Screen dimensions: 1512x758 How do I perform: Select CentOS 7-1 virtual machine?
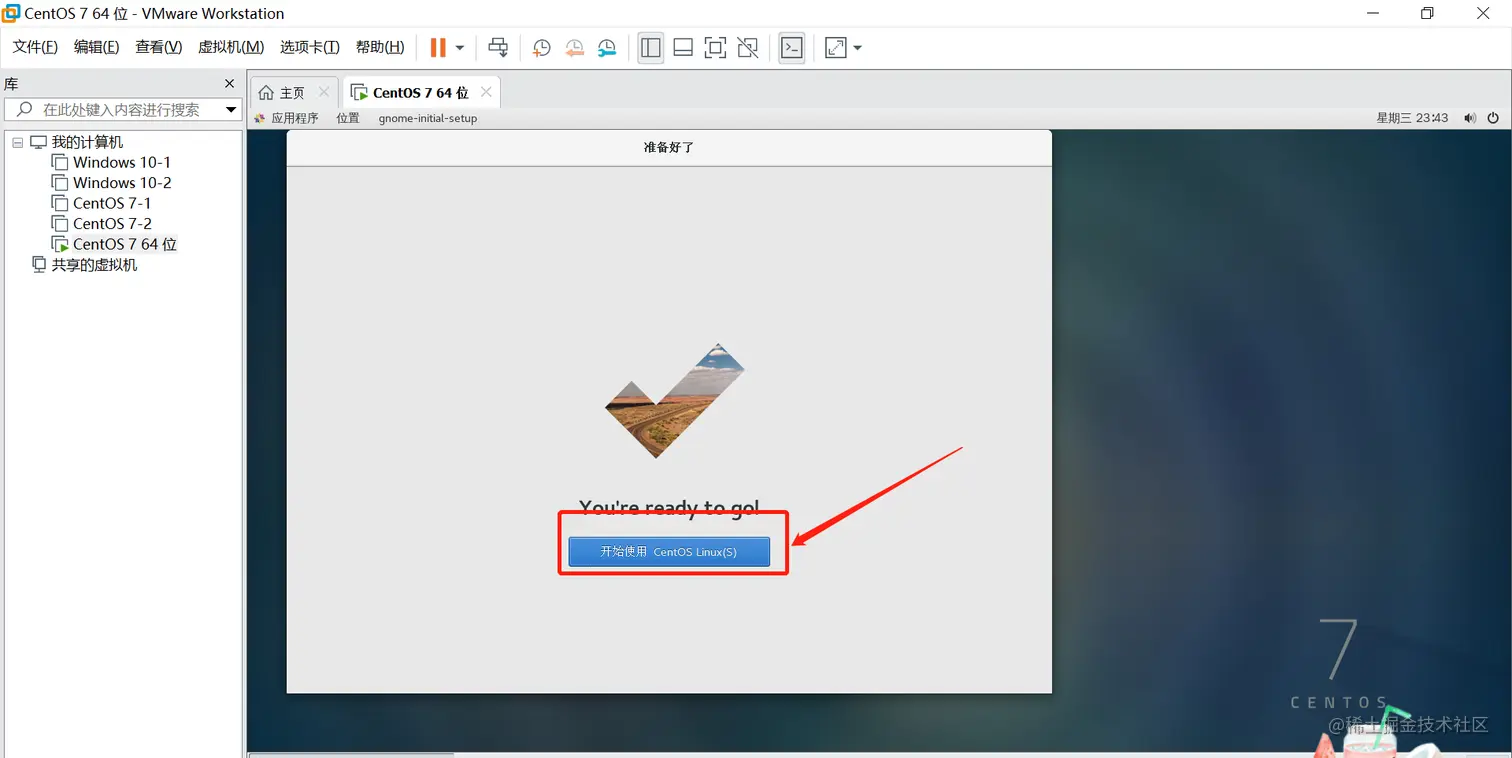112,203
